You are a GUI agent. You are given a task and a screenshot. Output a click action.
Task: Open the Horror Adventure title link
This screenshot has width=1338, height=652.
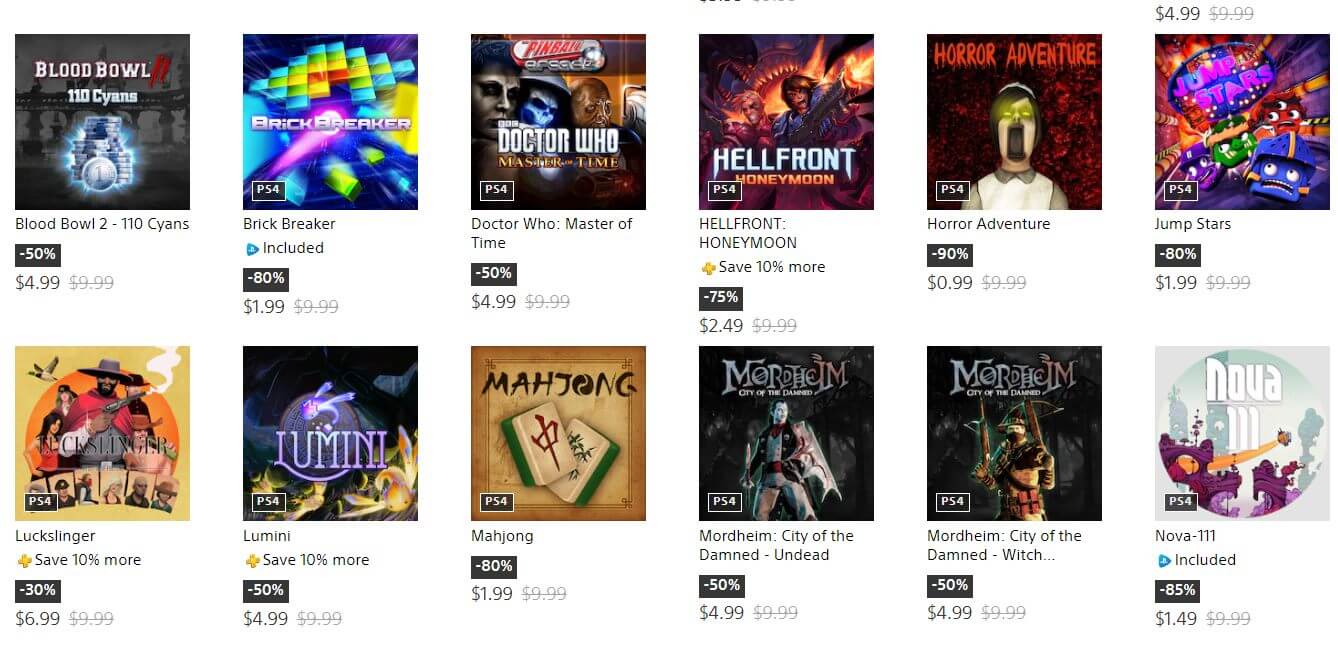[988, 224]
